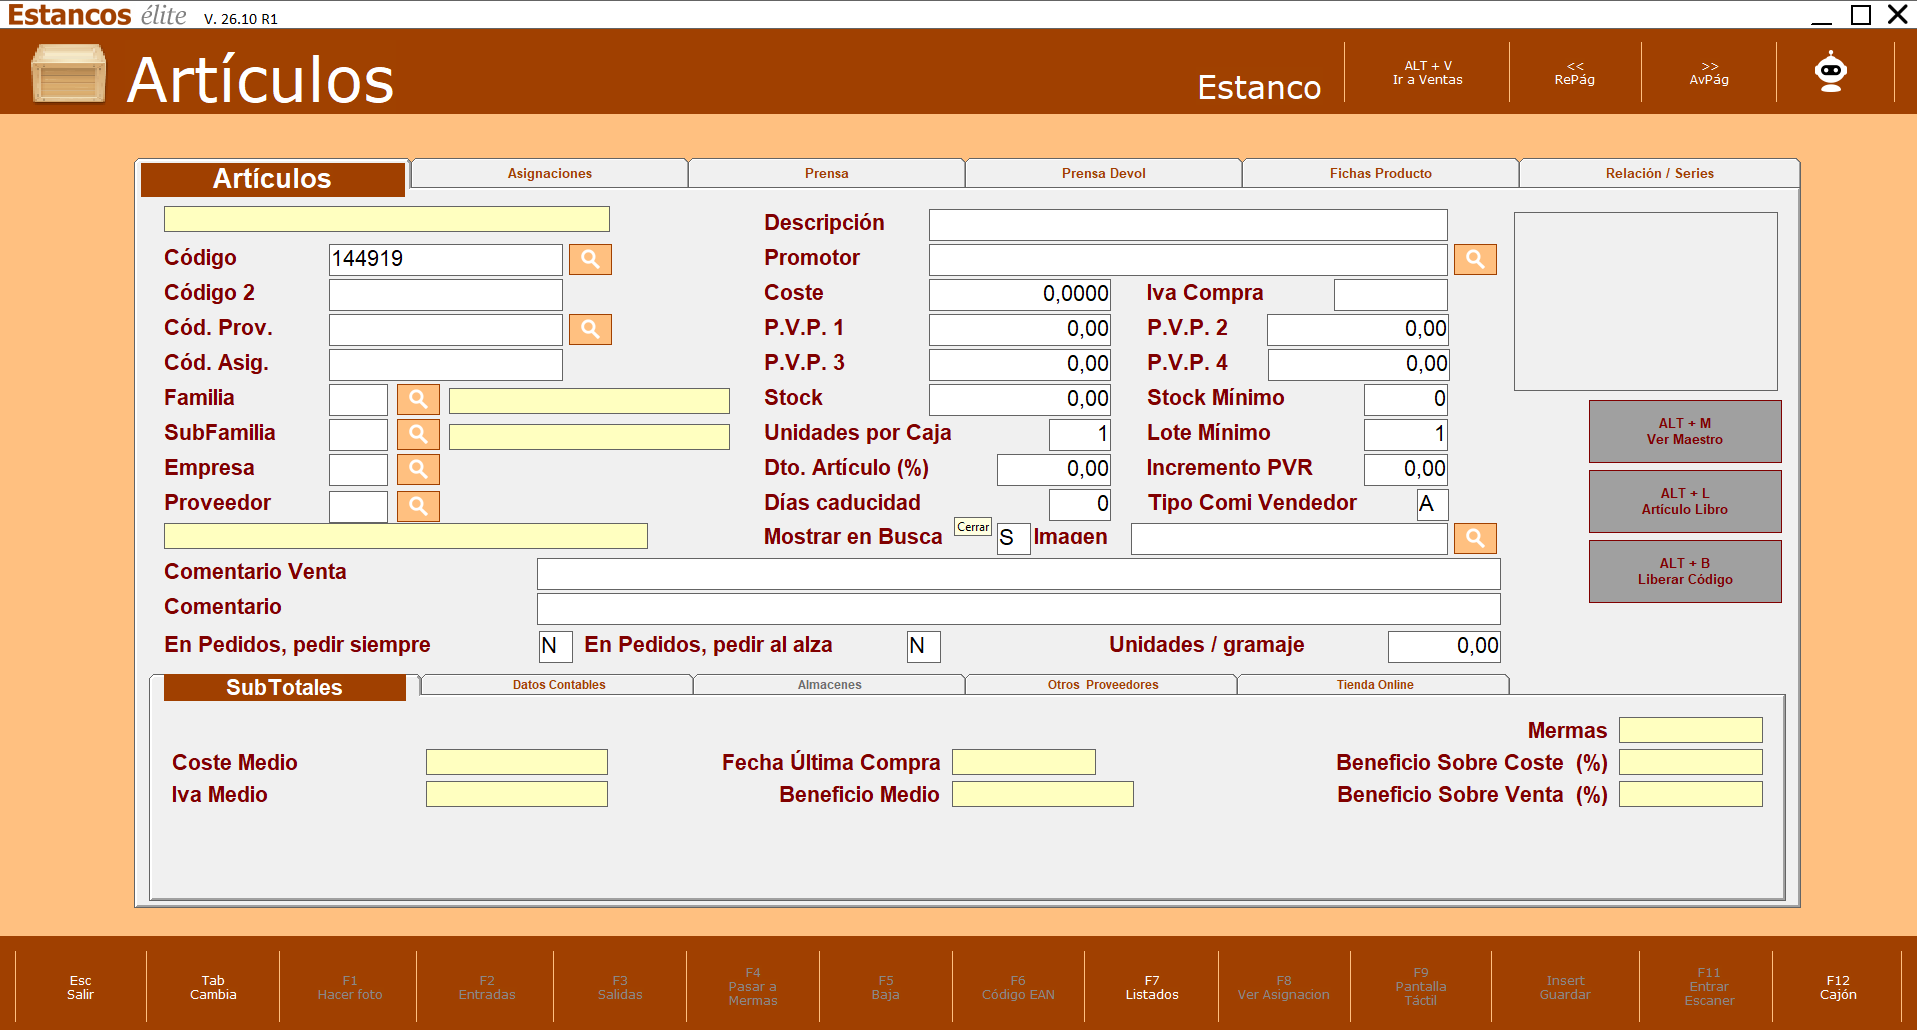Switch to the Asignaciones tab

(549, 173)
